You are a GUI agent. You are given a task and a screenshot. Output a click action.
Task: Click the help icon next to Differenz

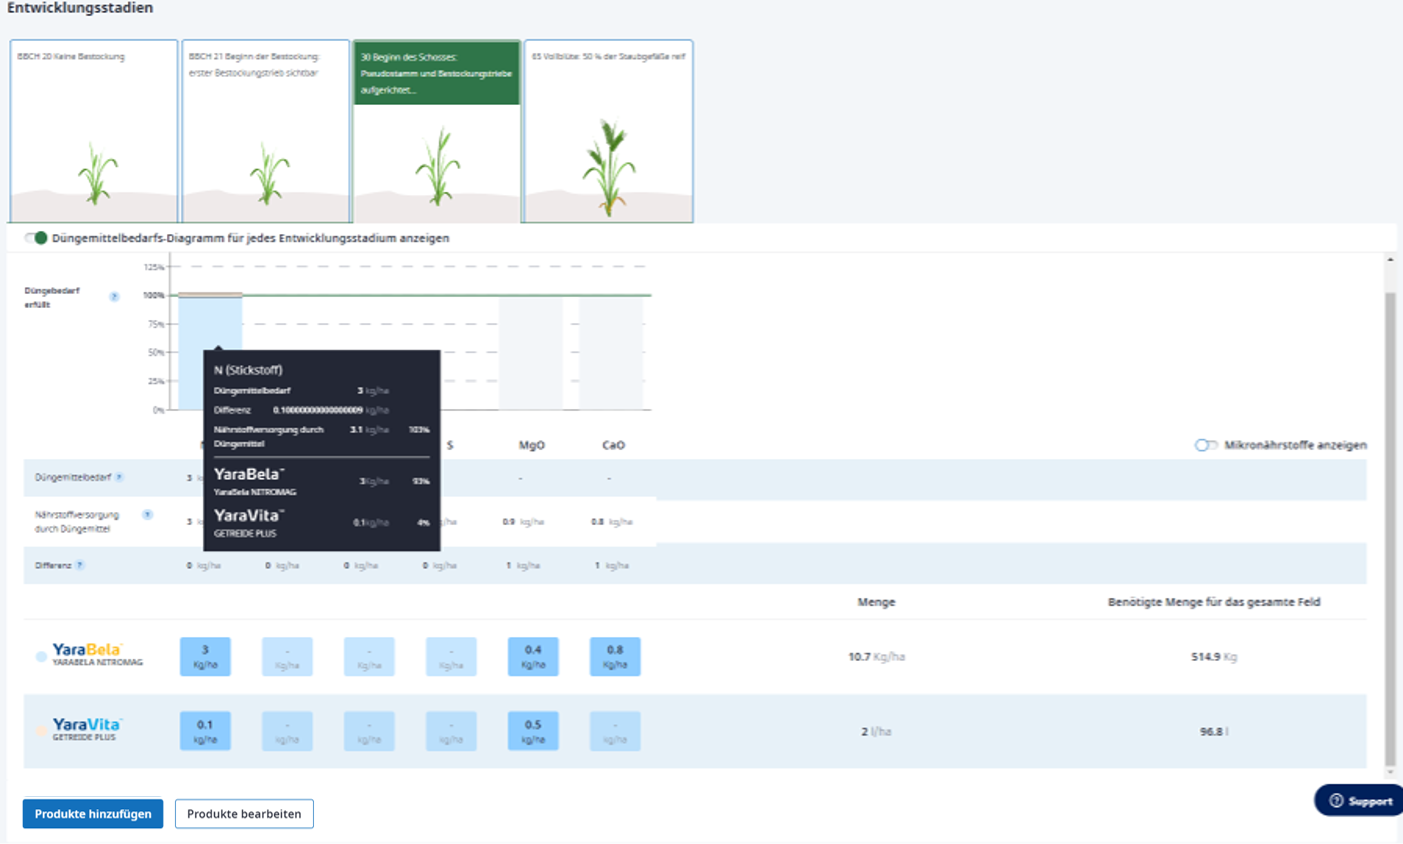tap(80, 566)
